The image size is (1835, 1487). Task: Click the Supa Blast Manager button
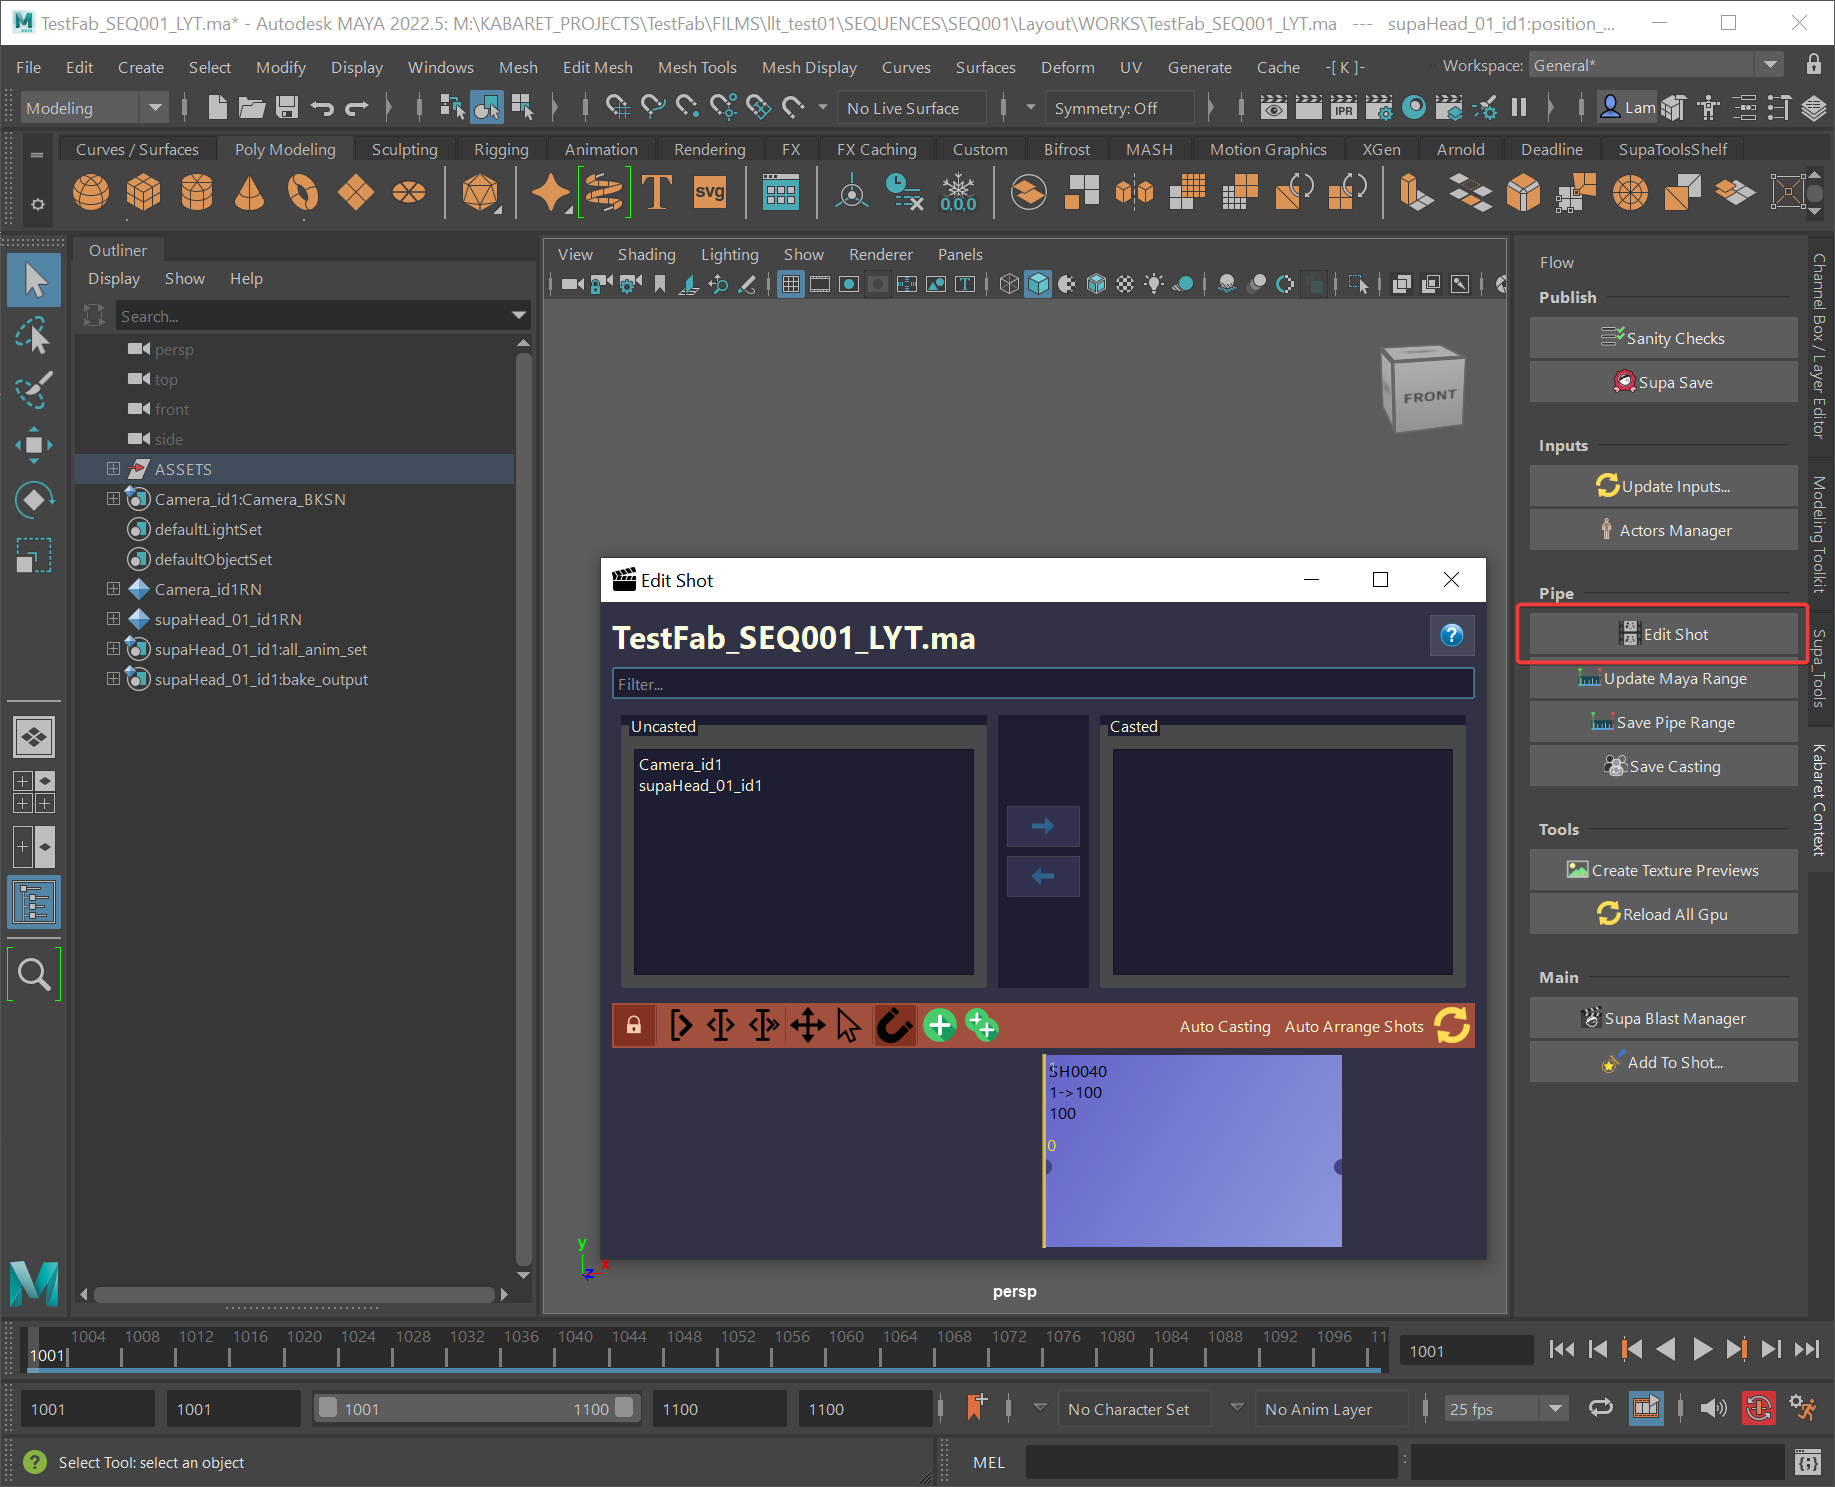pyautogui.click(x=1664, y=1018)
